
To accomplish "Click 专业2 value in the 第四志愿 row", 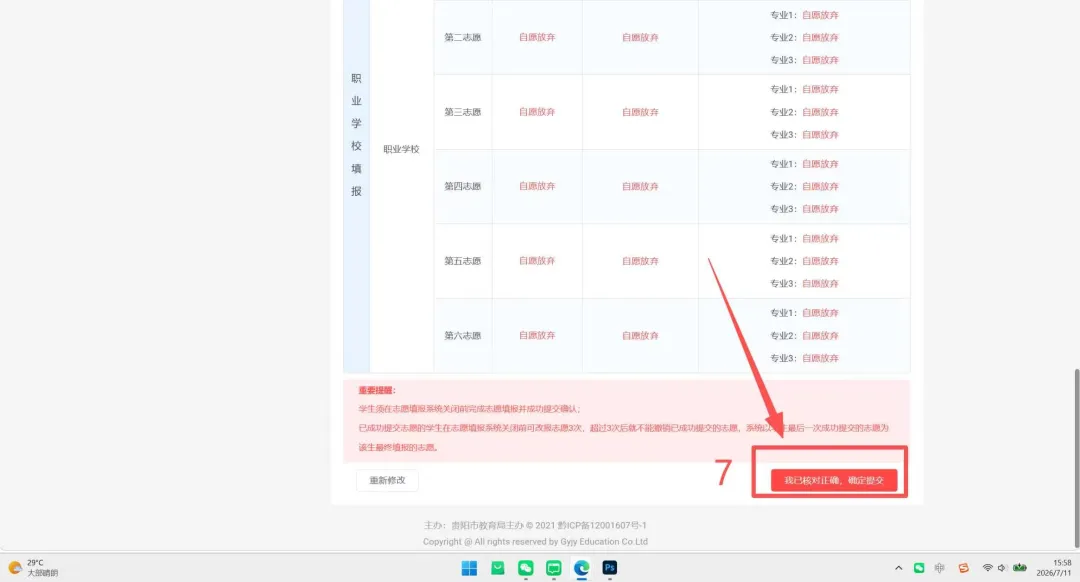I will 820,186.
